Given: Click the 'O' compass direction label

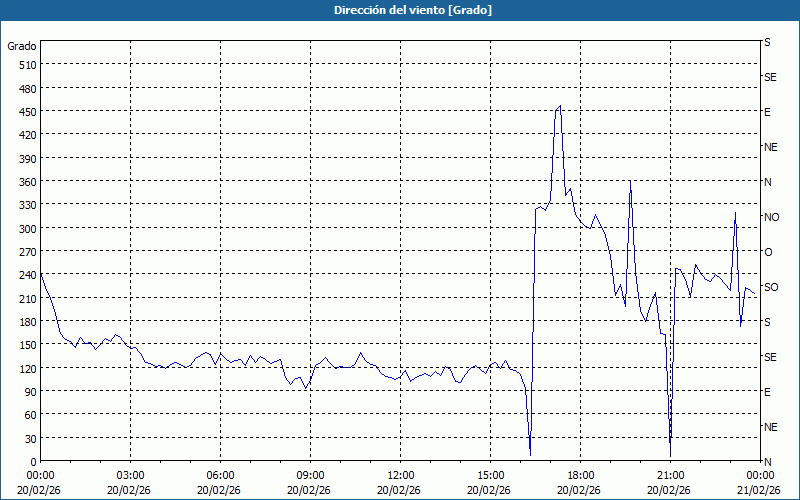Looking at the screenshot, I should 768,252.
